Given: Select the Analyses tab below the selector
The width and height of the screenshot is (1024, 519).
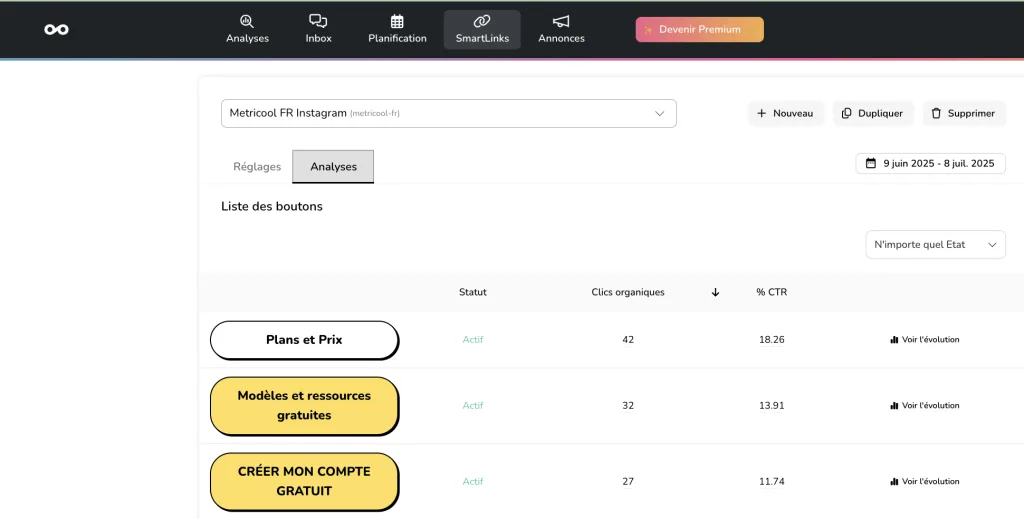Looking at the screenshot, I should point(333,167).
